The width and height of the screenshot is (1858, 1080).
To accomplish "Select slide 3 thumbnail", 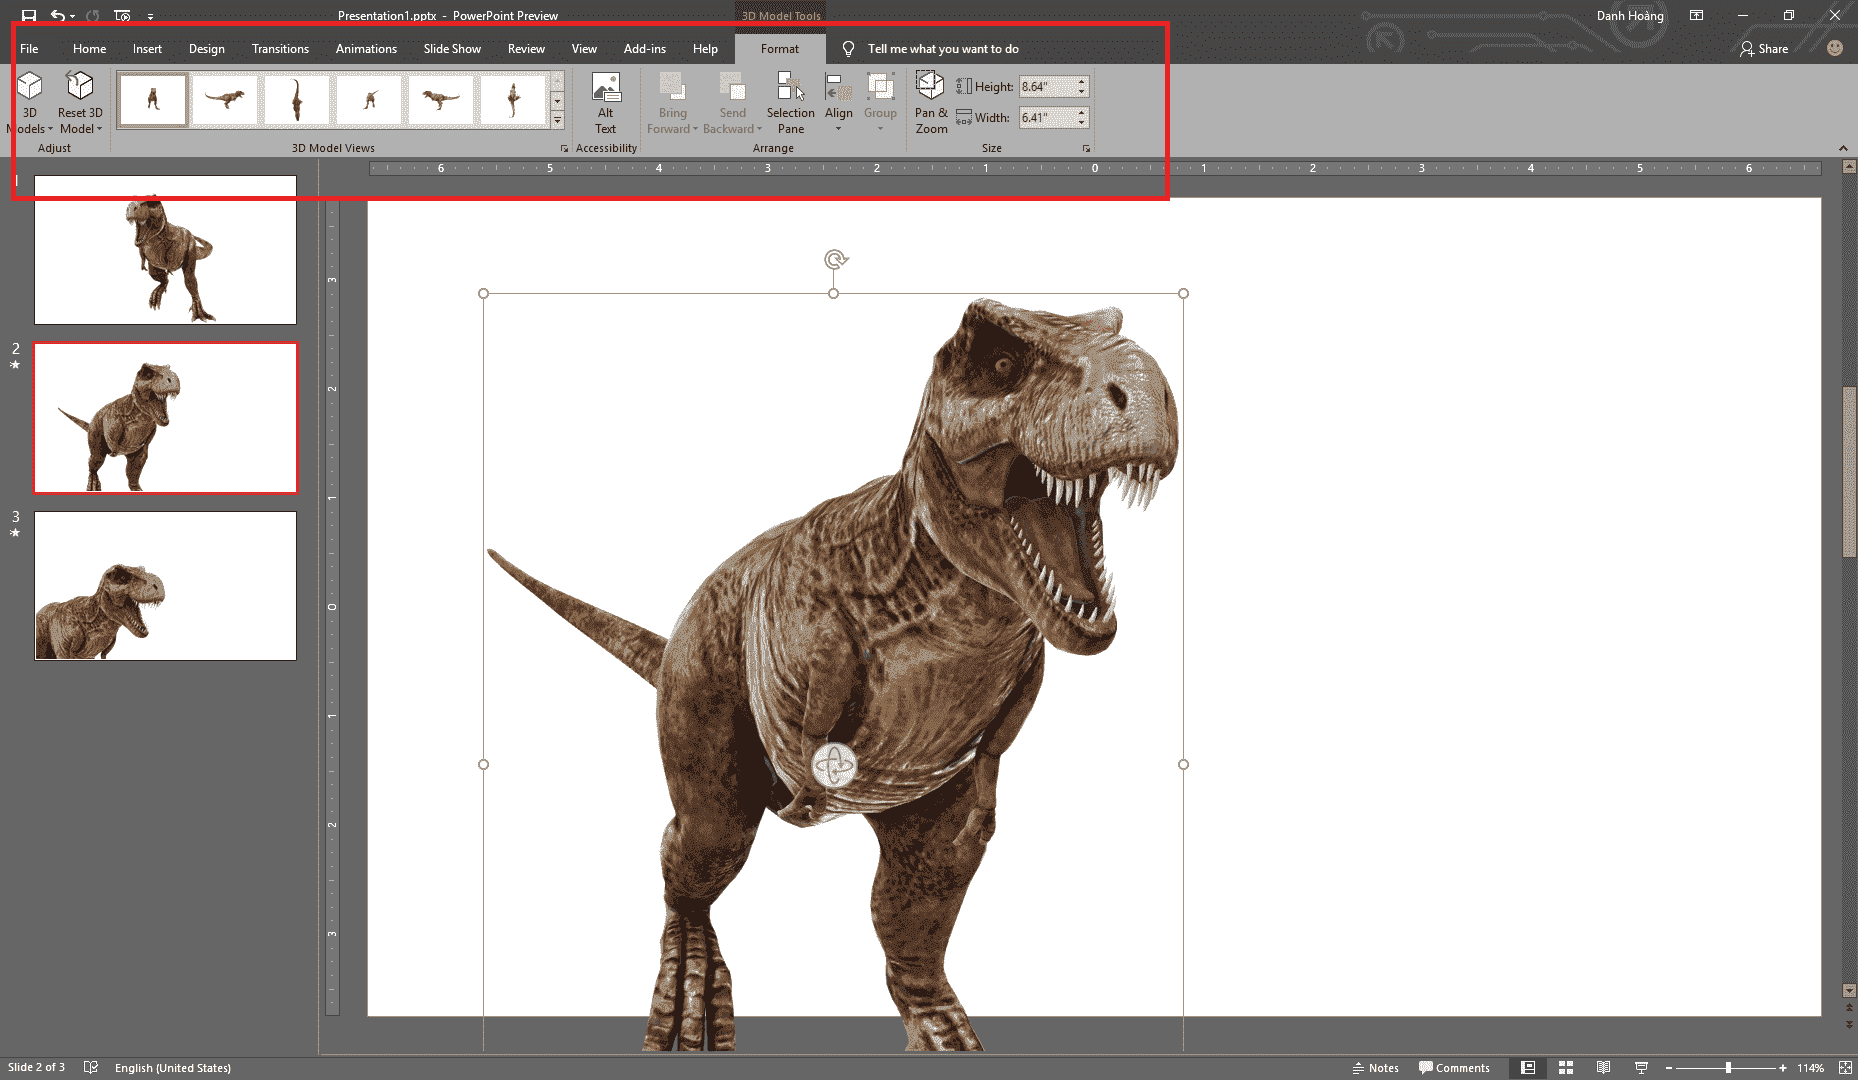I will tap(166, 586).
